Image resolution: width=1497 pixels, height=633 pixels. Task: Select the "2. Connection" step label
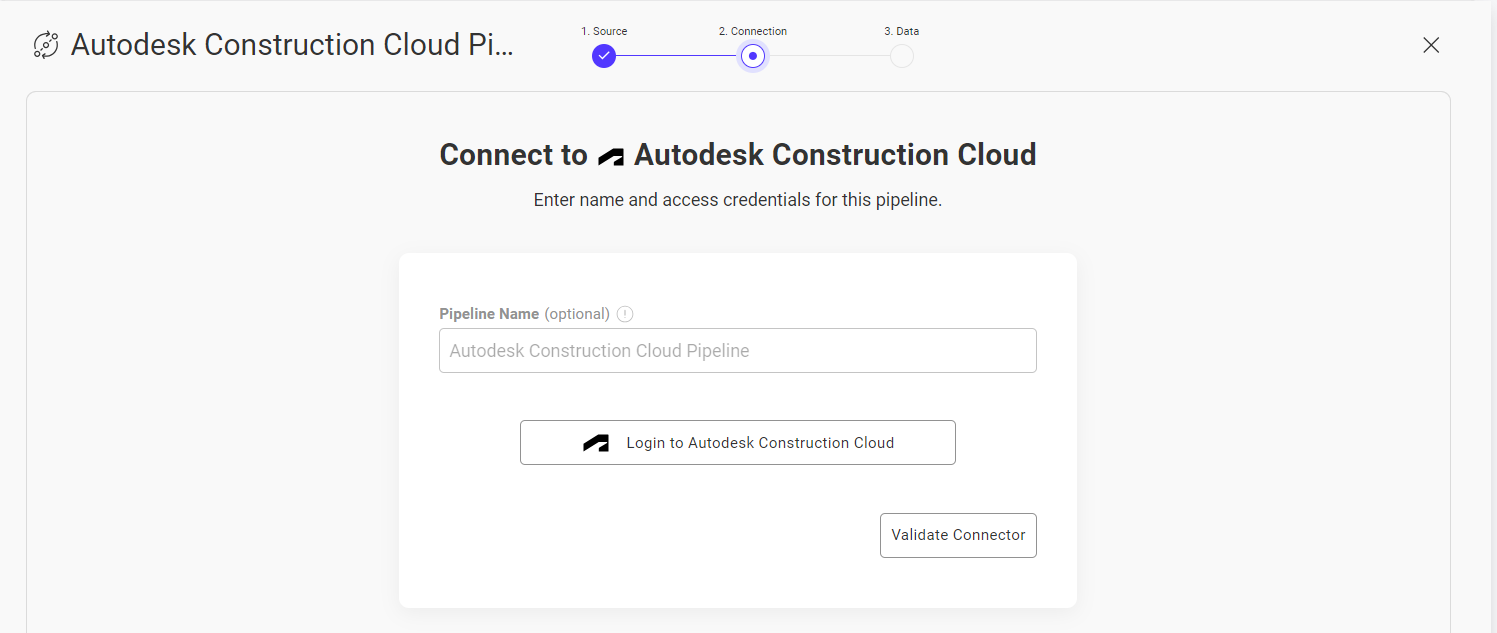752,31
